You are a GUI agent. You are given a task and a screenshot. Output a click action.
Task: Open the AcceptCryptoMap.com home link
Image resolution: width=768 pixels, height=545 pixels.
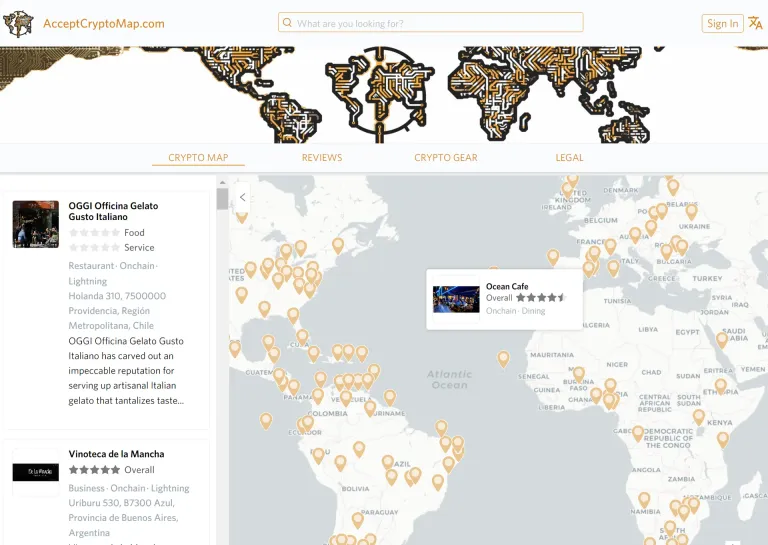coord(104,24)
